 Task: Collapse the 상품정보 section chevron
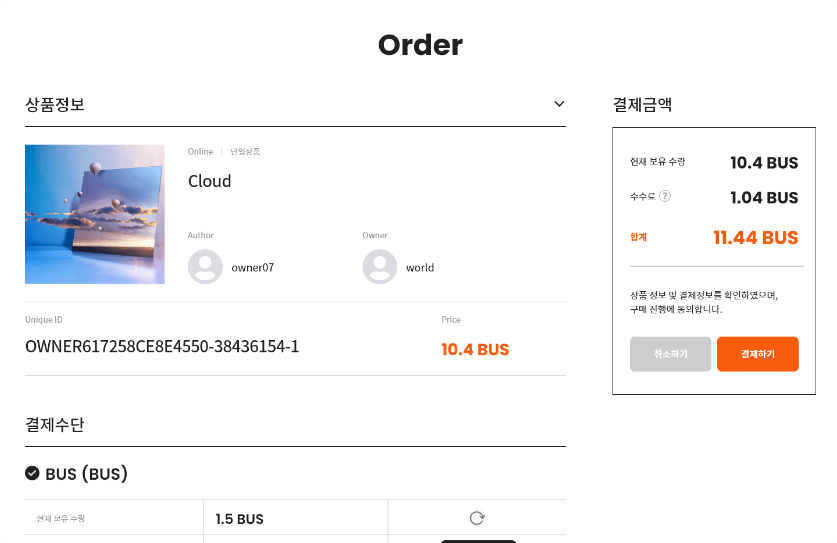click(x=559, y=104)
